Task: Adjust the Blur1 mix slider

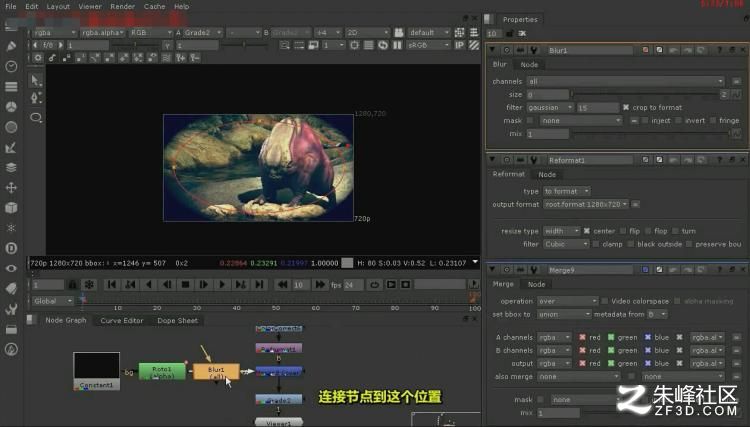Action: (650, 134)
